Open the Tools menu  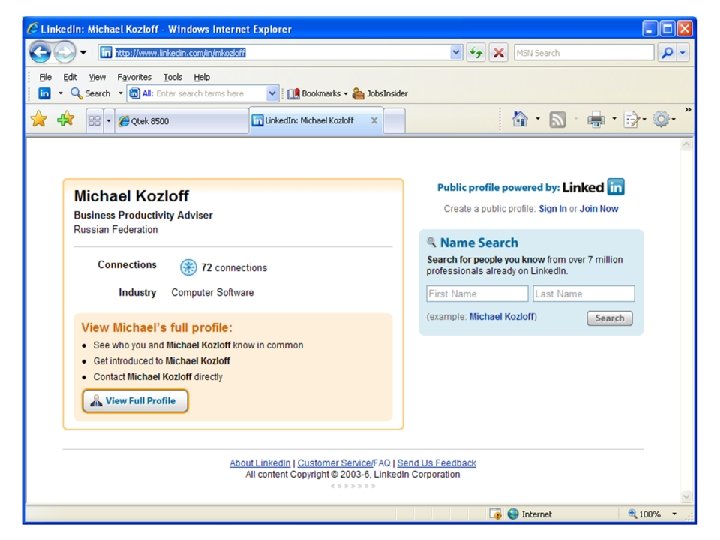(x=173, y=77)
